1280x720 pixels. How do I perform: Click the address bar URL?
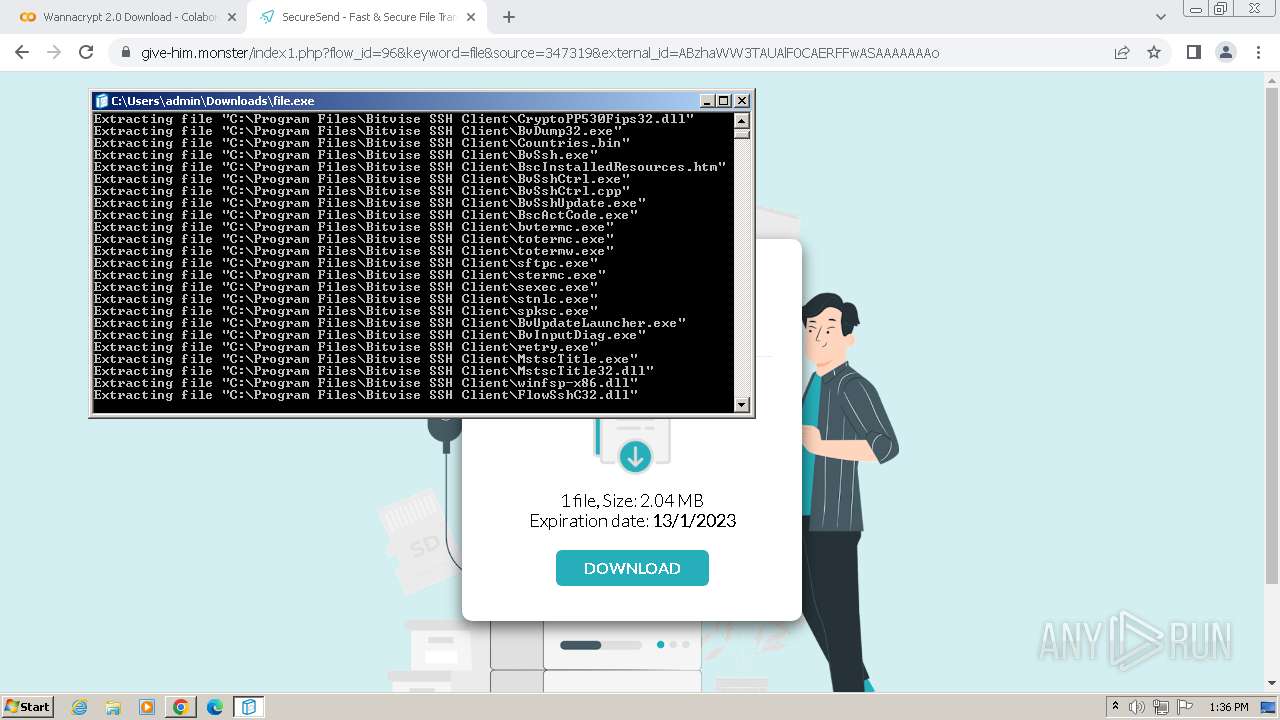540,52
